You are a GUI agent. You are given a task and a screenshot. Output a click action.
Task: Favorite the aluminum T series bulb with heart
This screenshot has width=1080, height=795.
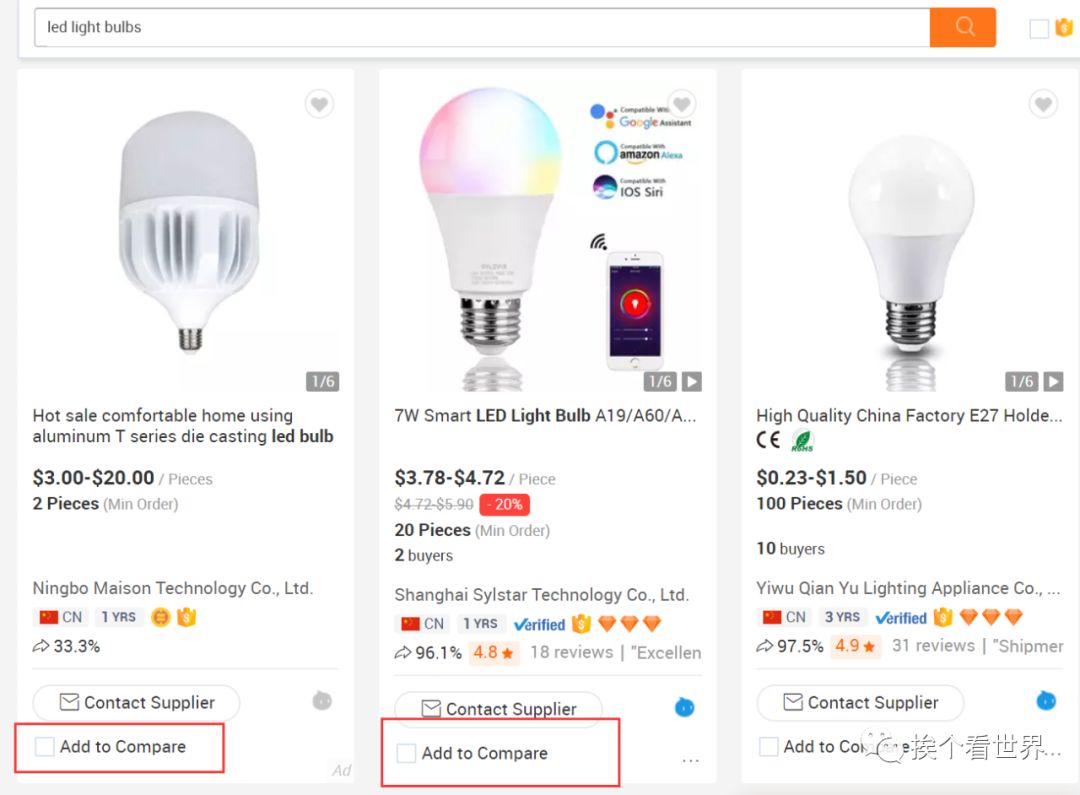tap(319, 104)
